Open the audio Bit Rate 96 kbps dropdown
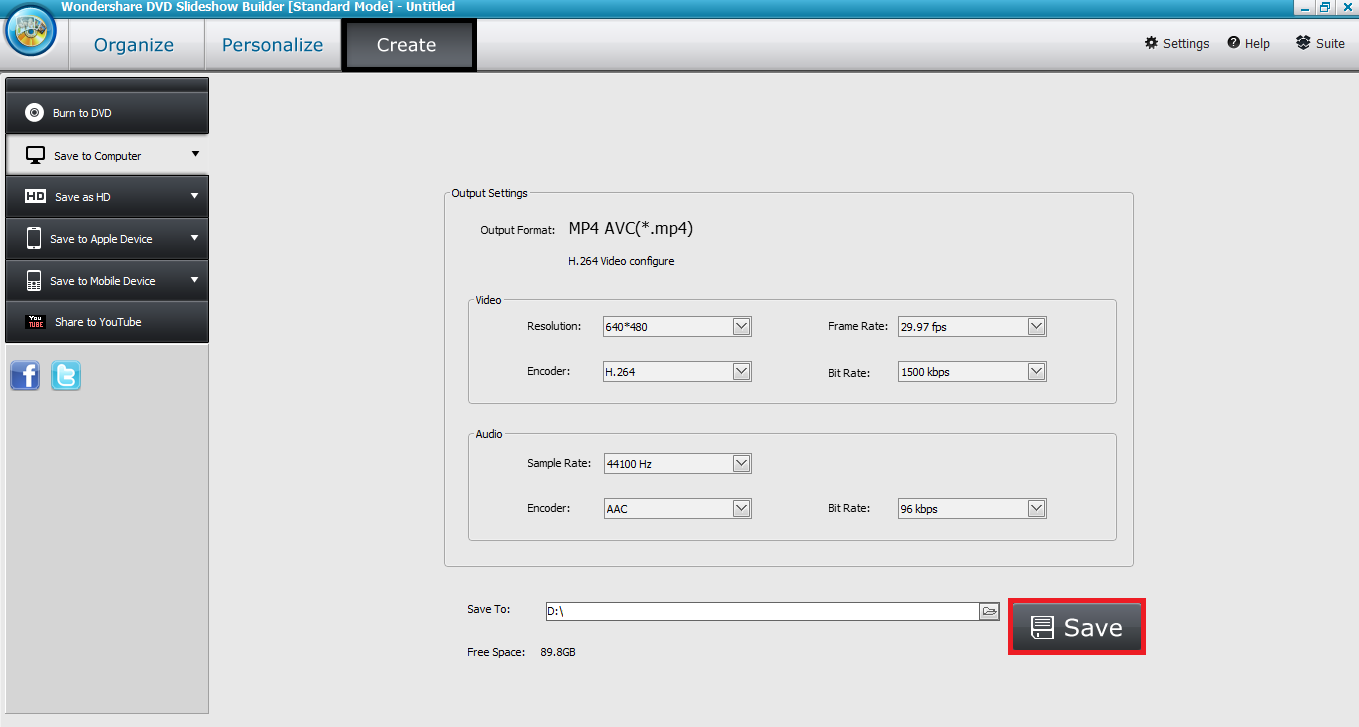The width and height of the screenshot is (1359, 727). (x=972, y=508)
